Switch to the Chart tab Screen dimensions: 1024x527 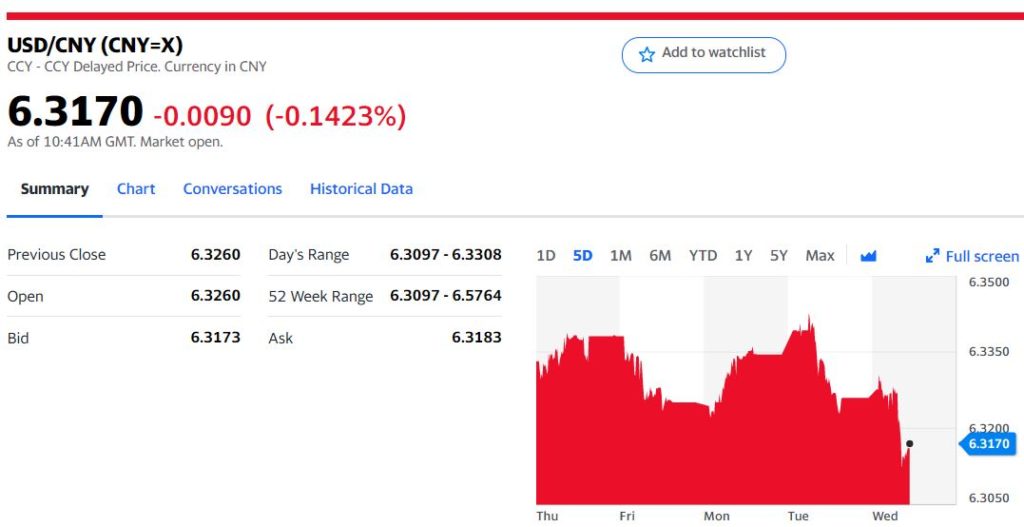(x=136, y=189)
